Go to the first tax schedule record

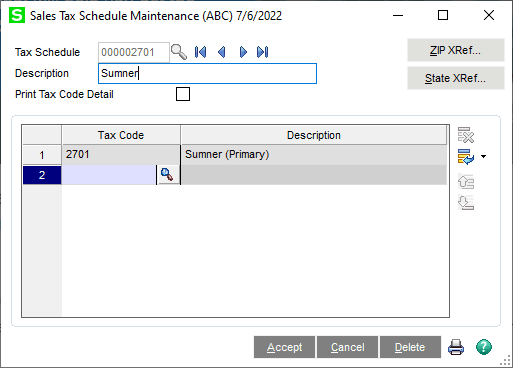[x=200, y=52]
